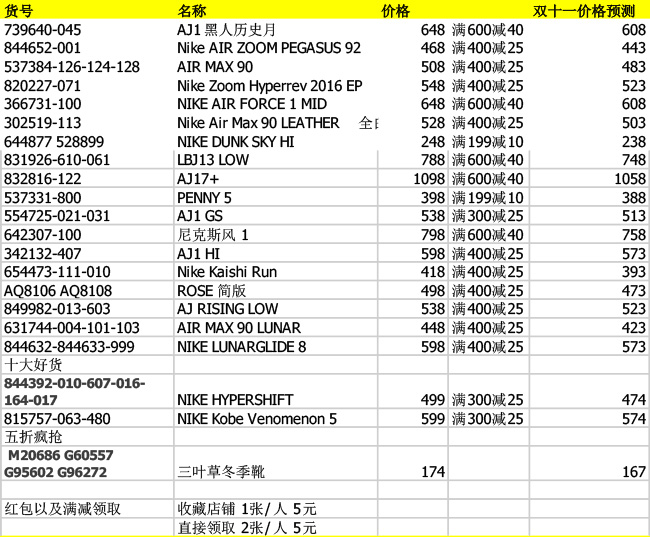
Task: Select the "LBJ13 LOW" name cell
Action: pos(215,160)
